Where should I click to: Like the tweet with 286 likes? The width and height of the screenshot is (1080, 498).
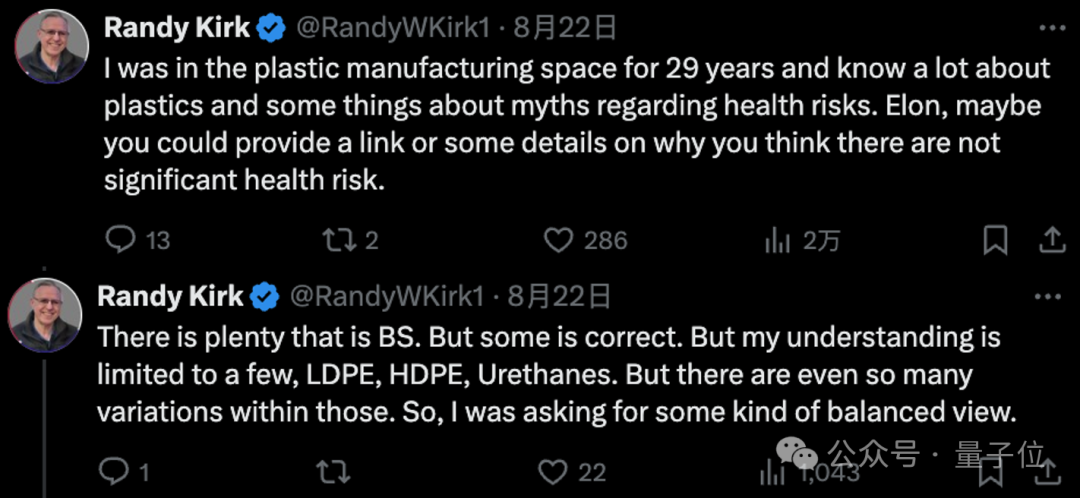(x=559, y=240)
